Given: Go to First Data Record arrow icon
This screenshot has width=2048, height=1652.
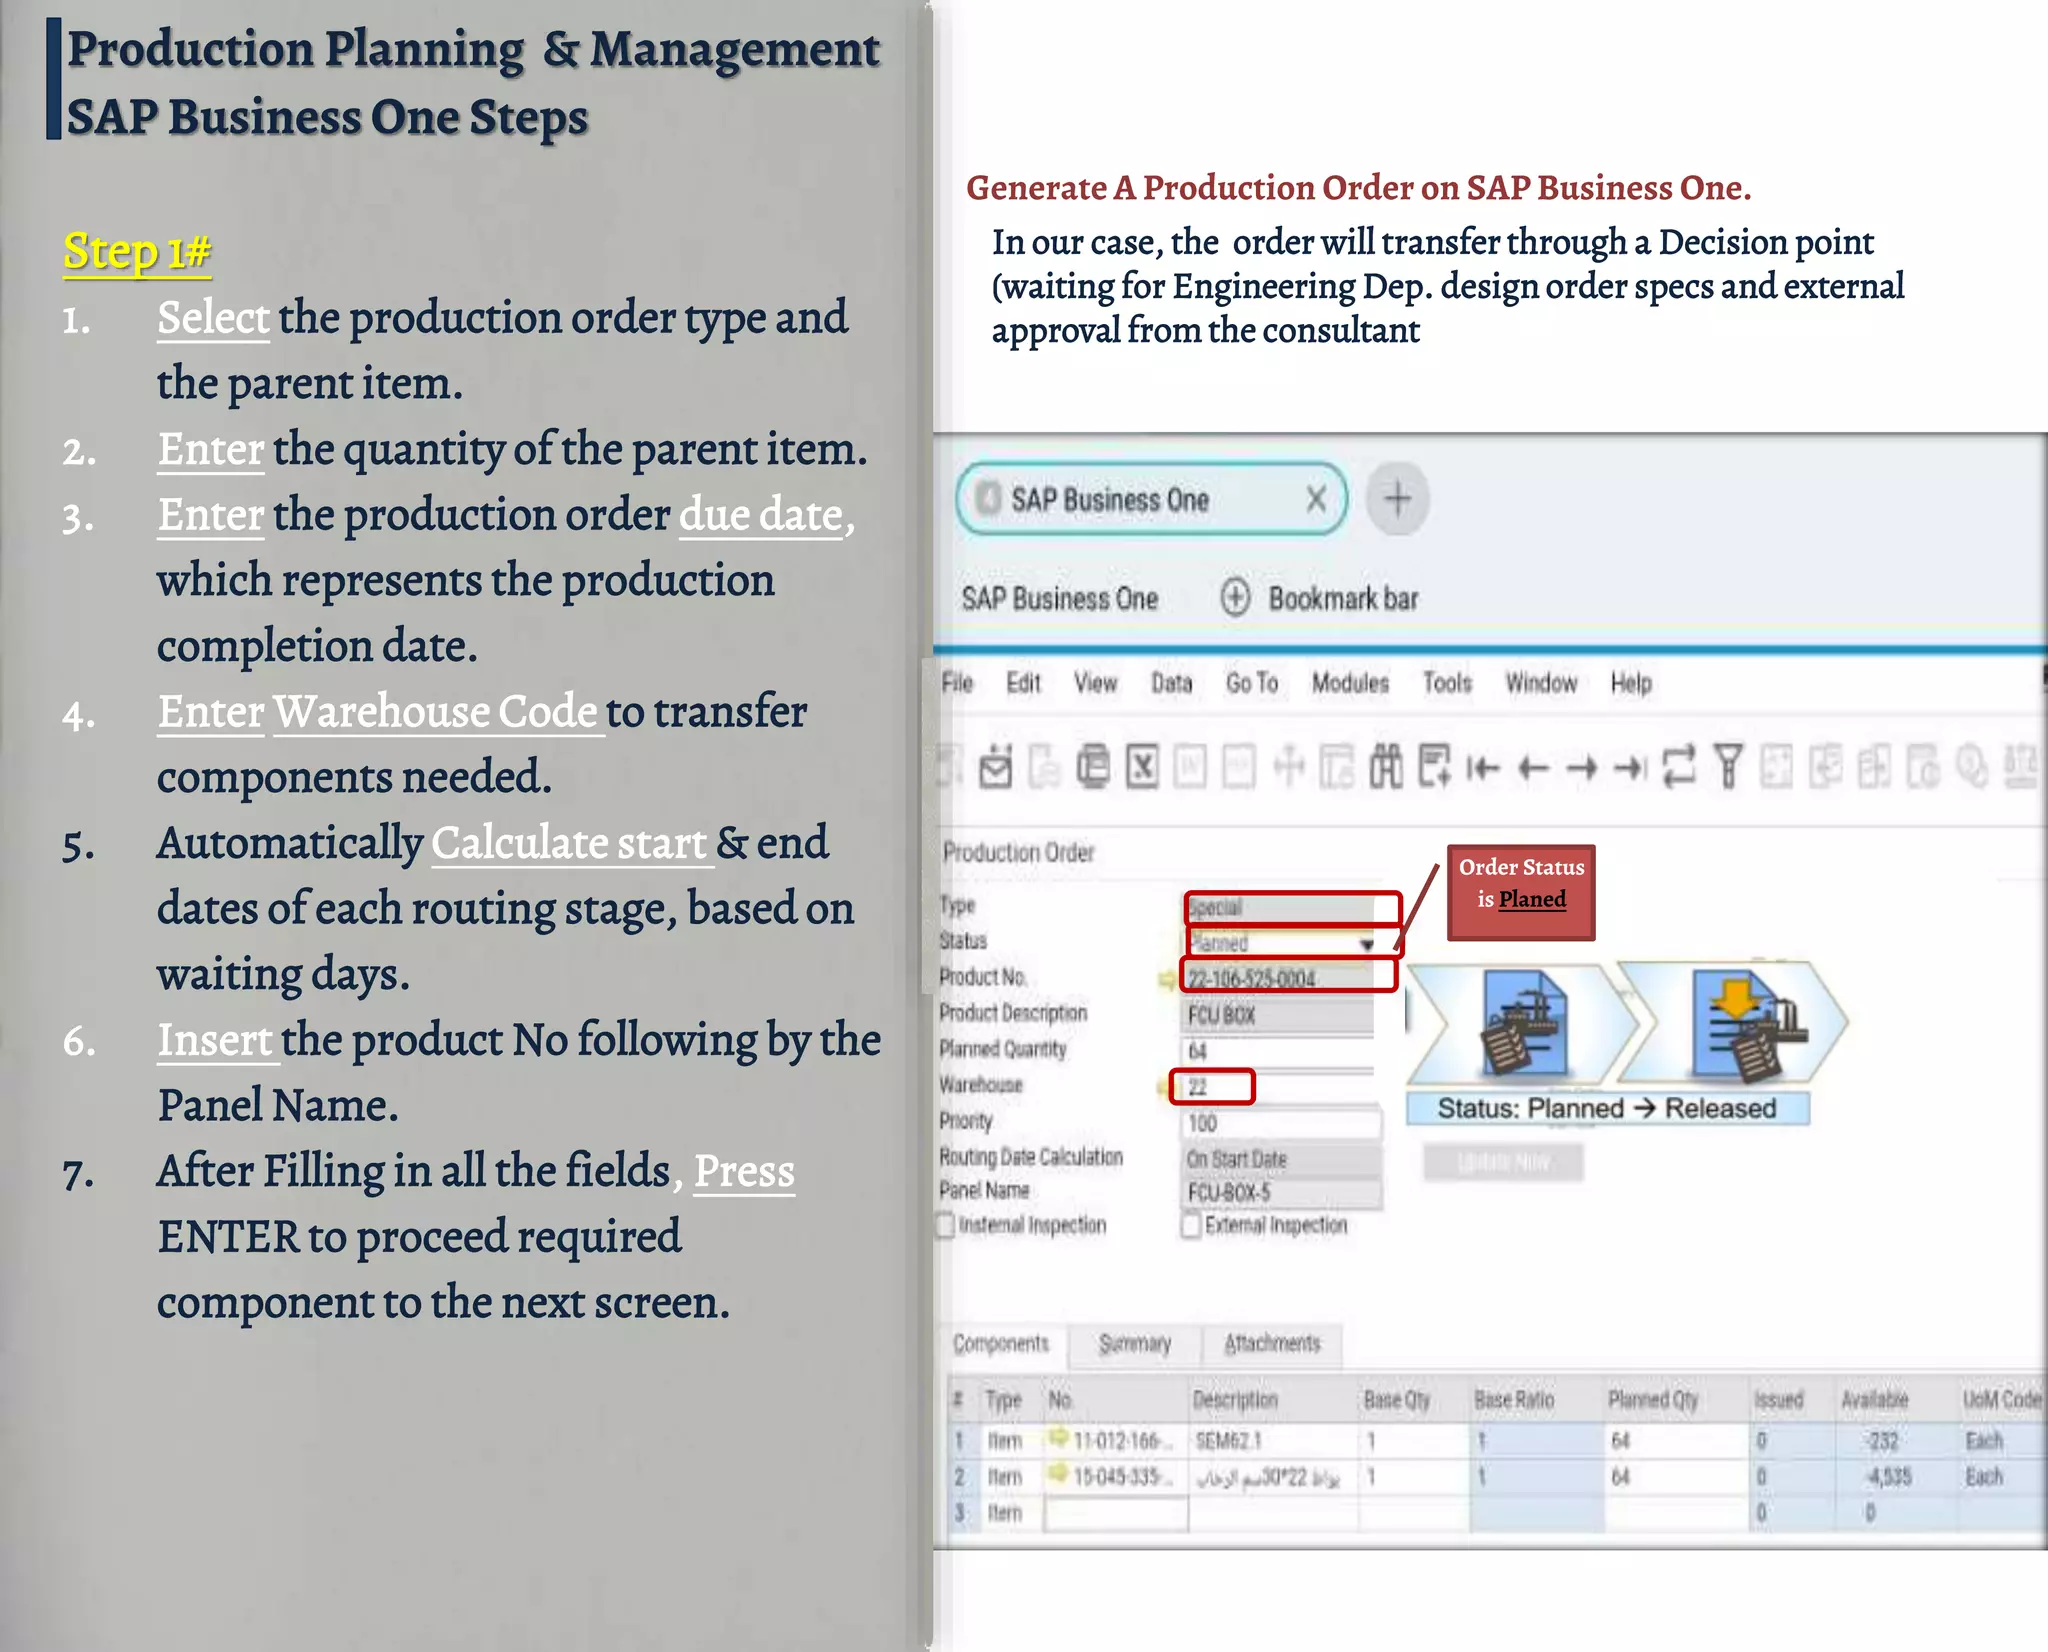Looking at the screenshot, I should [1483, 768].
